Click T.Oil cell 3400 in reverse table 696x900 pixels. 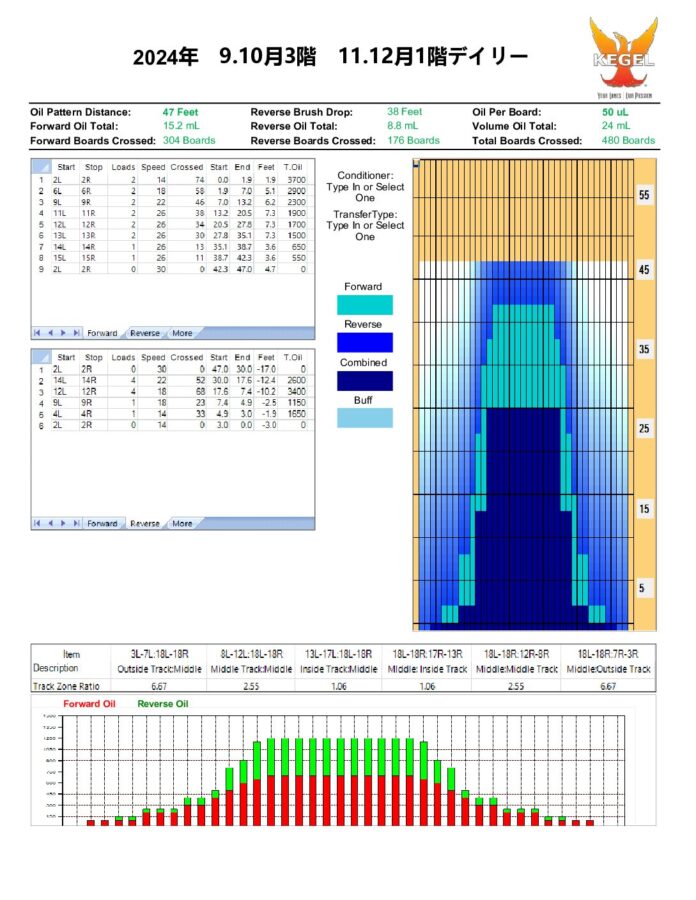(x=296, y=391)
